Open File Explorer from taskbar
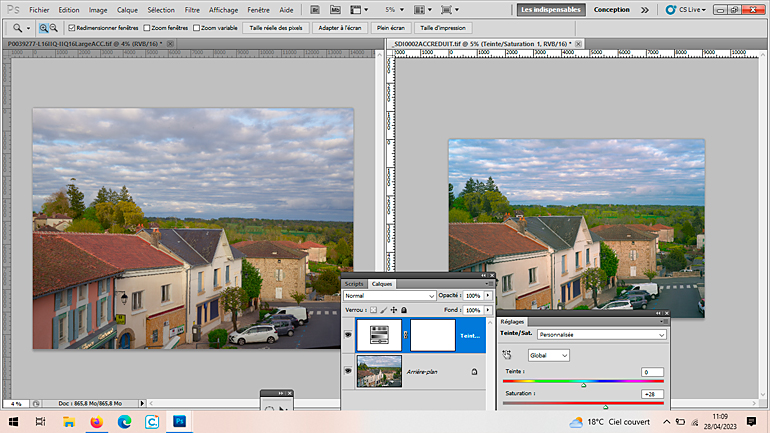 pyautogui.click(x=68, y=422)
